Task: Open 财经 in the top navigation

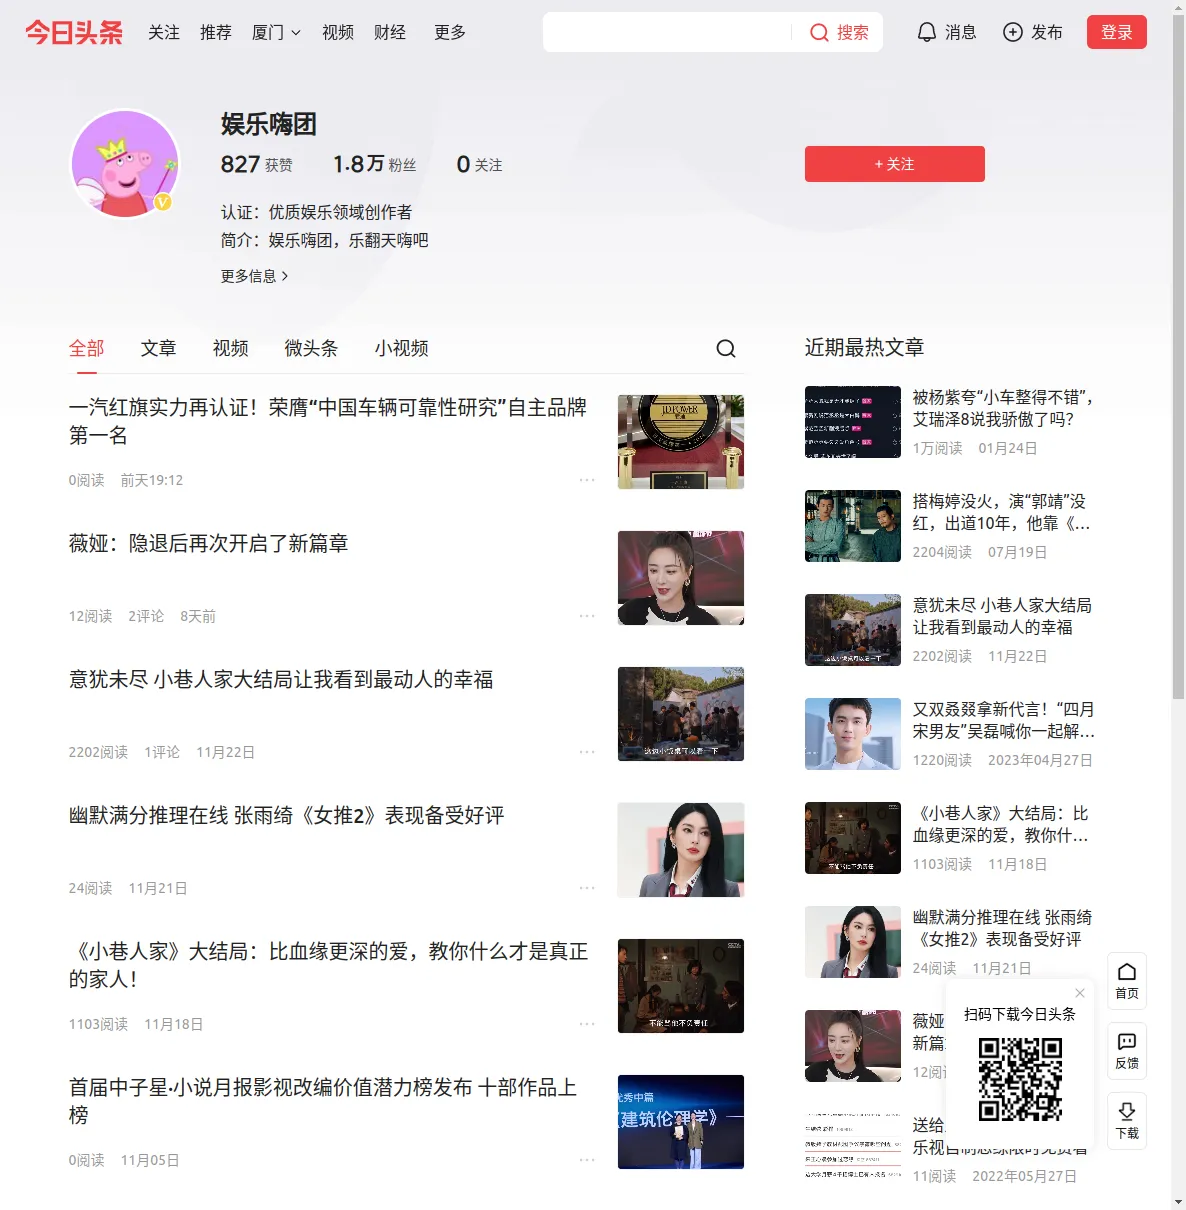Action: 390,32
